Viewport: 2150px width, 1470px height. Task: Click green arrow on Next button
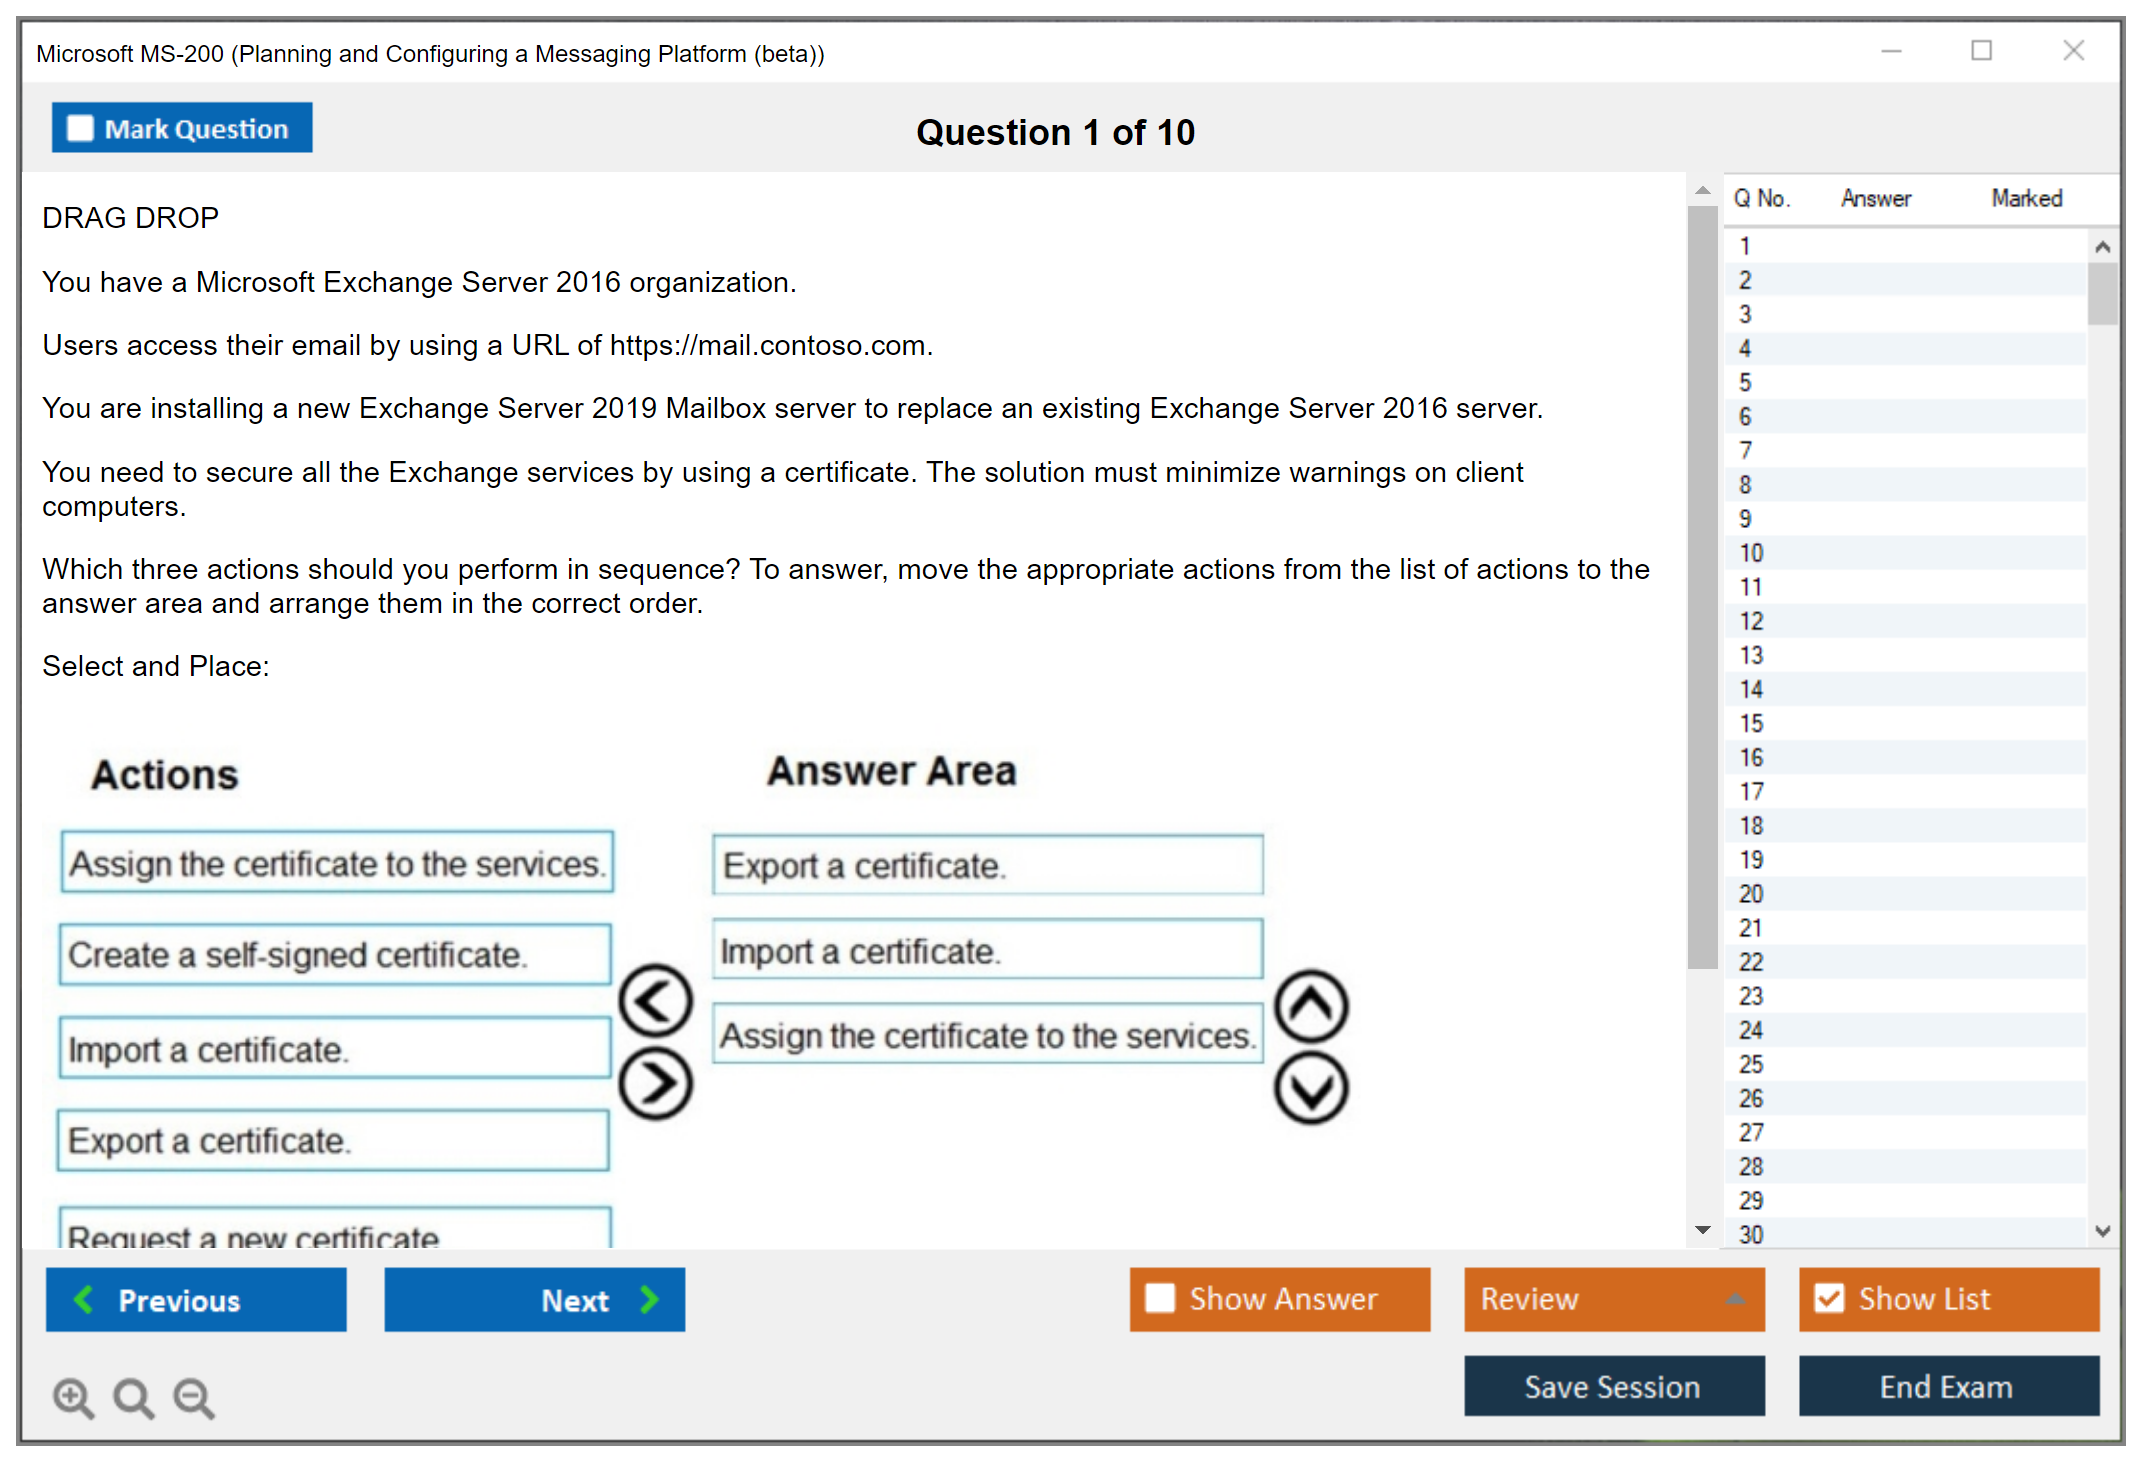click(650, 1299)
